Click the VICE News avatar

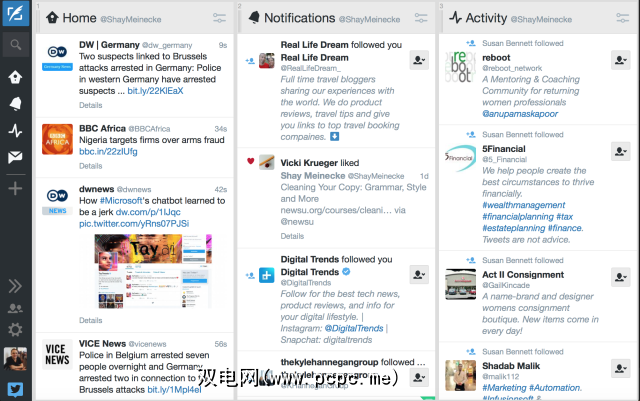[58, 354]
